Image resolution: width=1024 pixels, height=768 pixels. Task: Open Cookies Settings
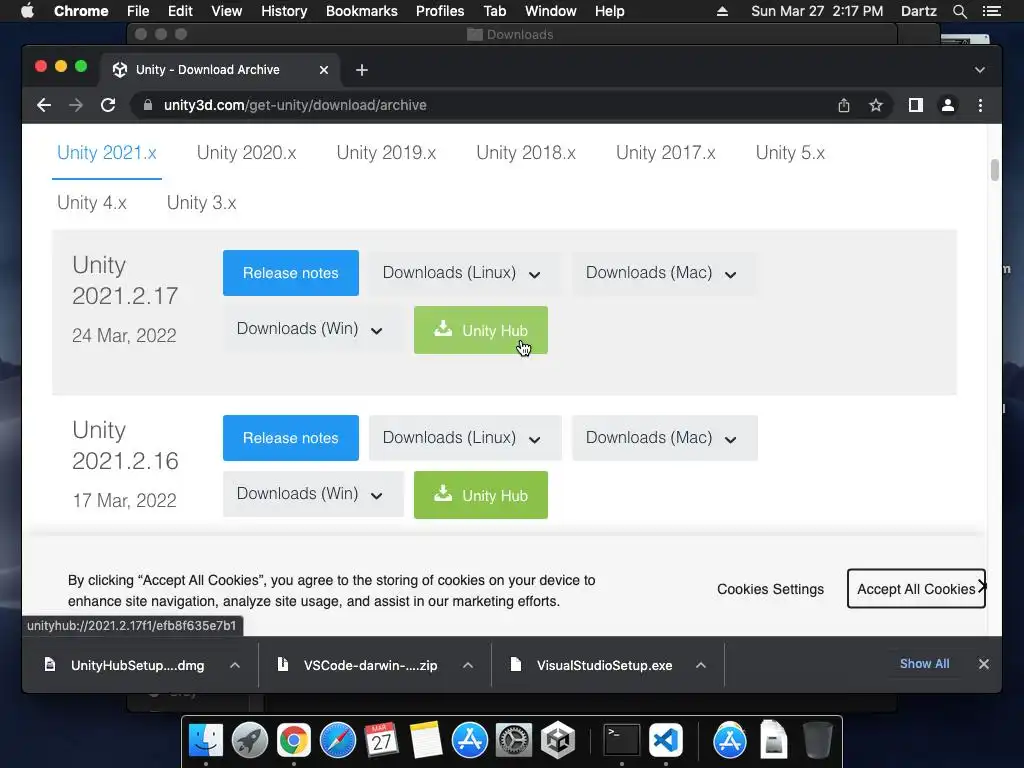tap(771, 589)
